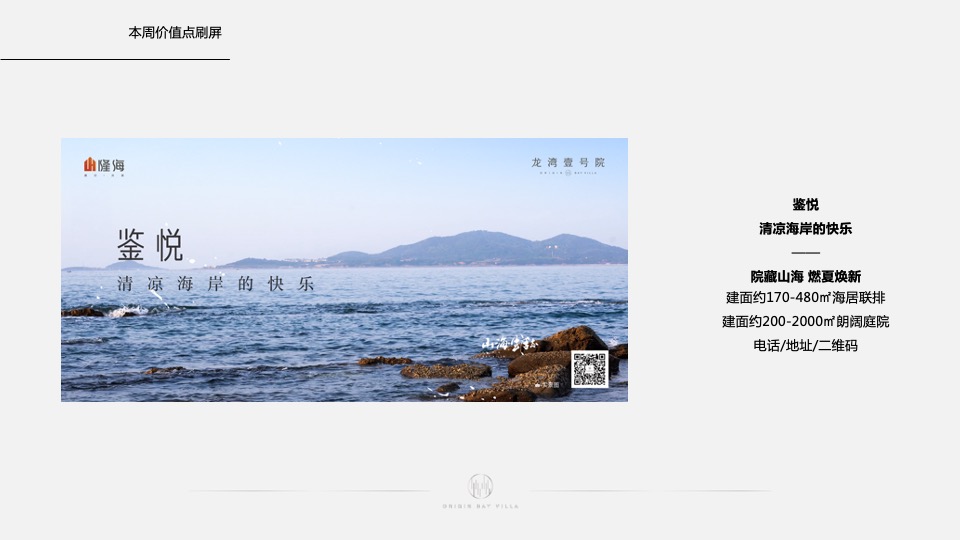Click the bold 清凉海岸的快乐 line in the right text block
Screen dimensions: 960x540
click(805, 228)
